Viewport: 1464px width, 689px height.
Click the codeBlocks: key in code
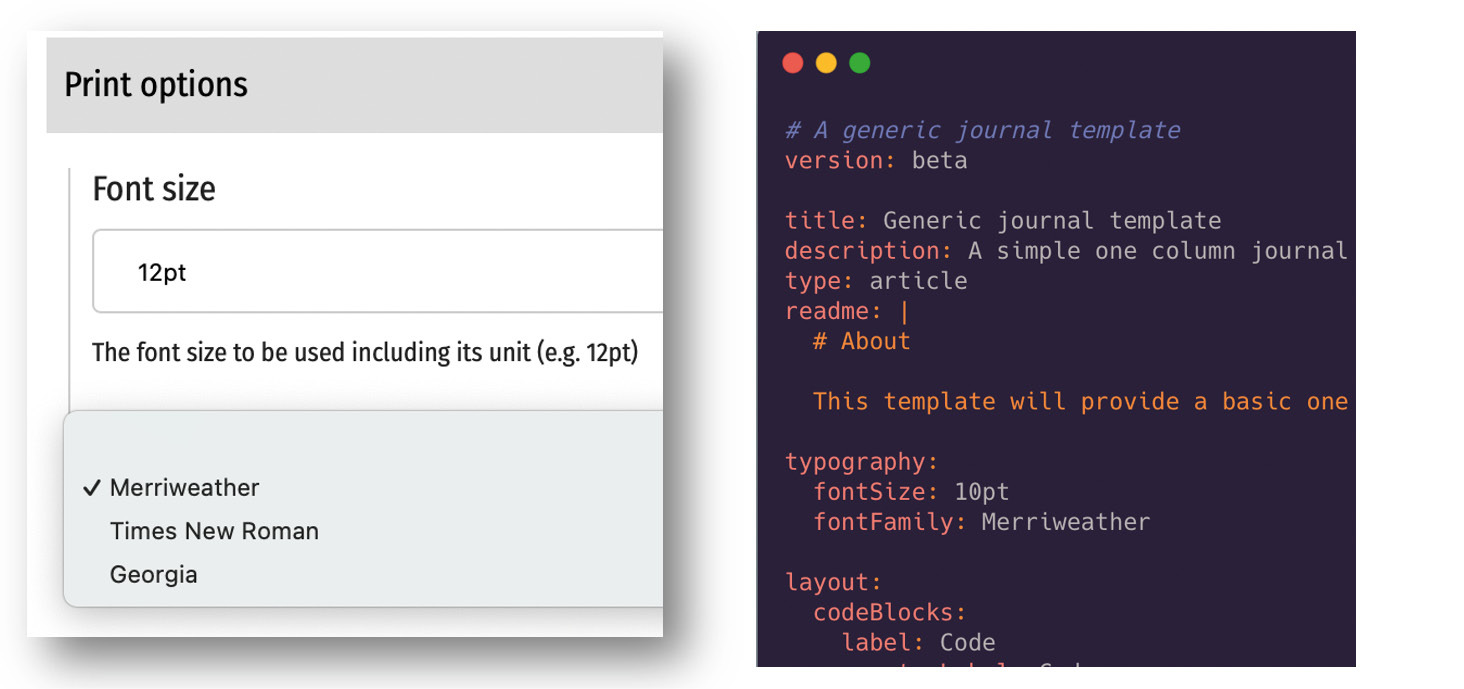(890, 612)
